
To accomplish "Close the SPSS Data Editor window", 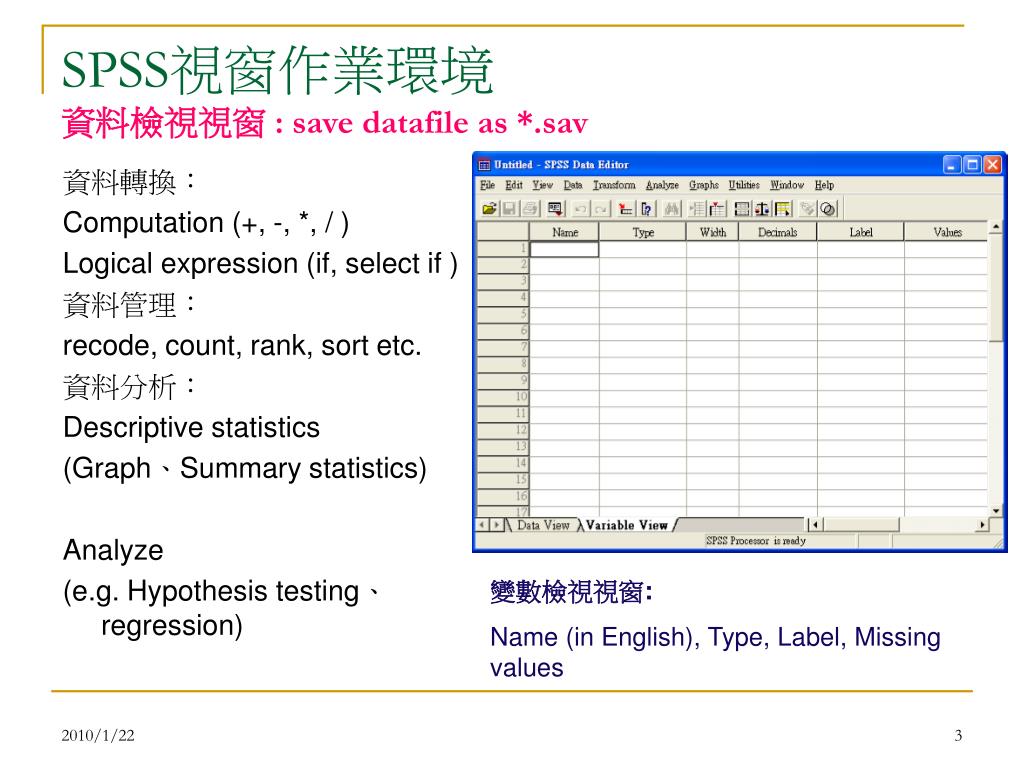I will 993,165.
